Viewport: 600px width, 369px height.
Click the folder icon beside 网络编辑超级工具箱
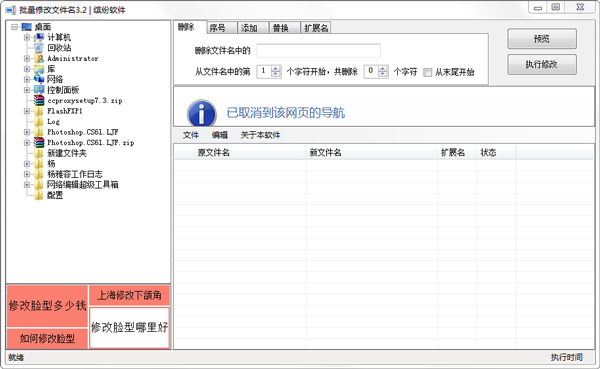[39, 184]
